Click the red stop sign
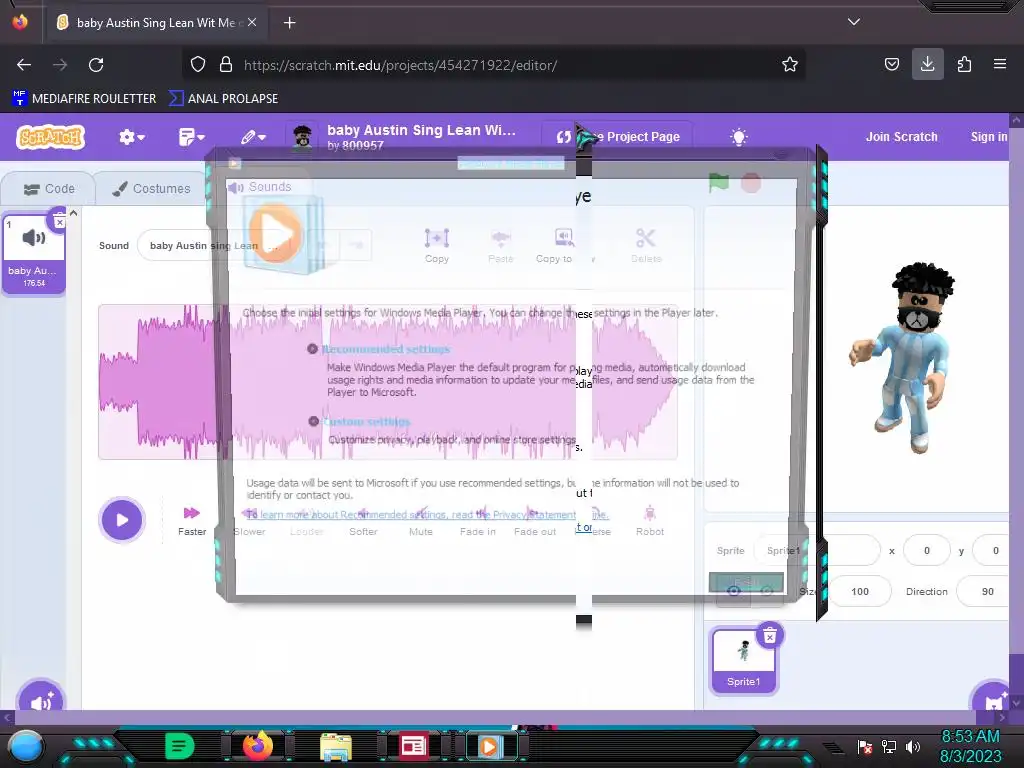Viewport: 1024px width, 768px height. pyautogui.click(x=751, y=183)
